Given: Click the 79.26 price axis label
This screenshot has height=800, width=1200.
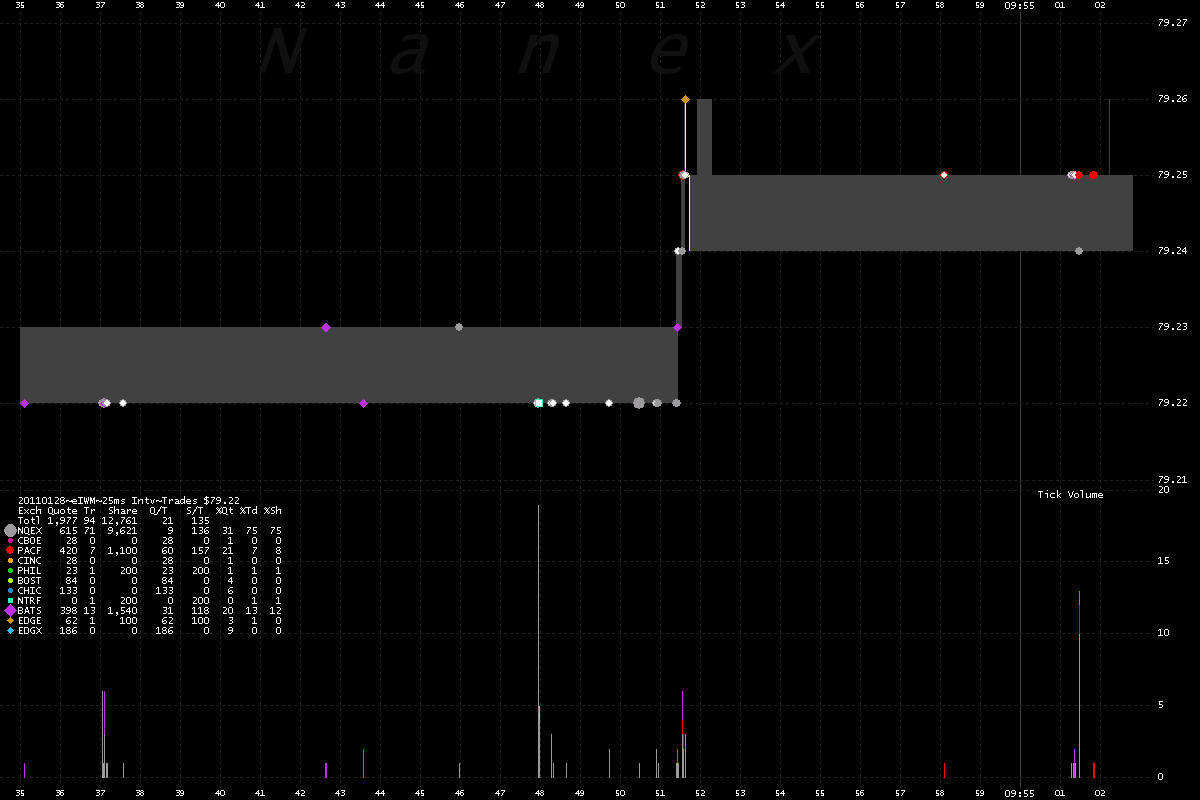Looking at the screenshot, I should [x=1172, y=99].
